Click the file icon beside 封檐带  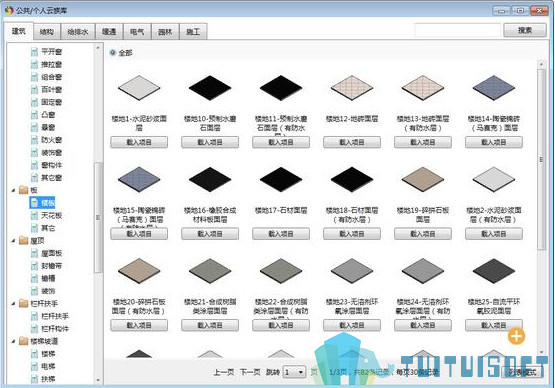(34, 266)
